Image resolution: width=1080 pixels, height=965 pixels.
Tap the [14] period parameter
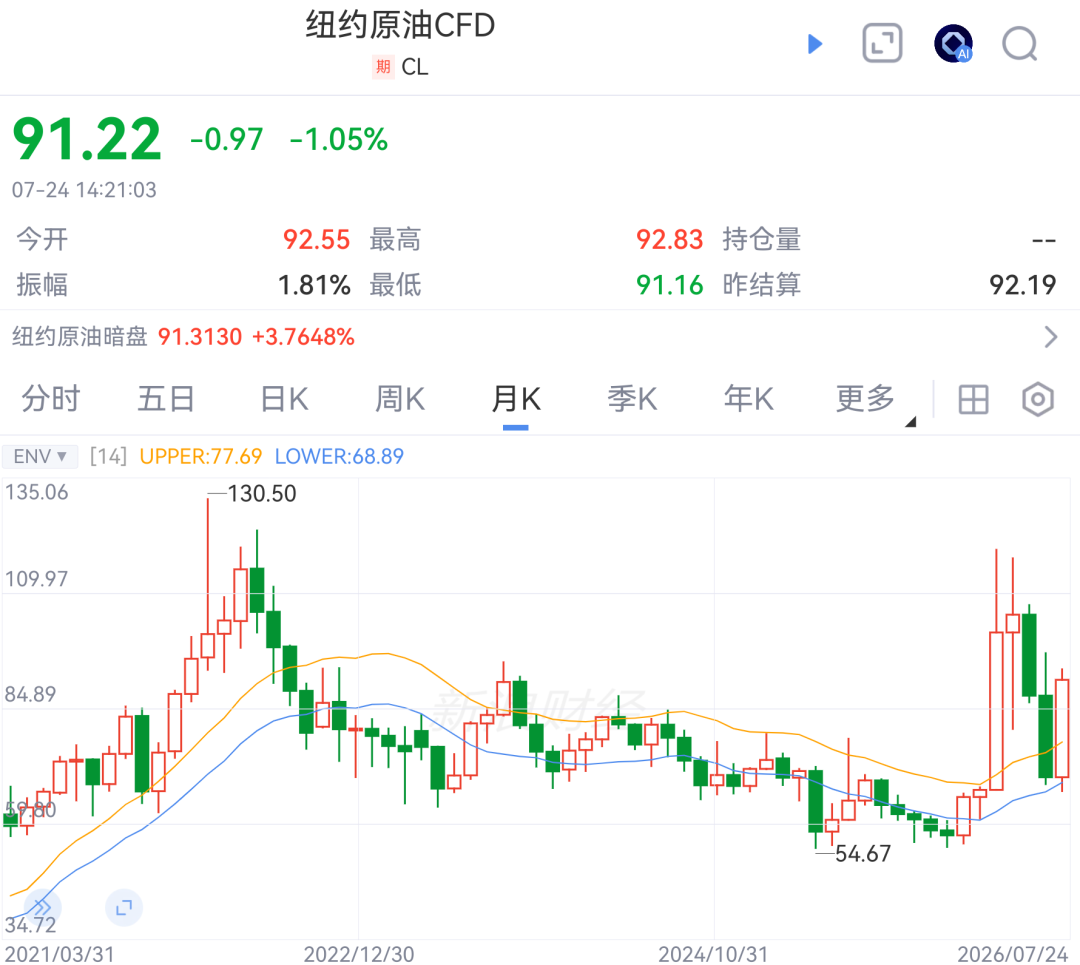point(108,456)
